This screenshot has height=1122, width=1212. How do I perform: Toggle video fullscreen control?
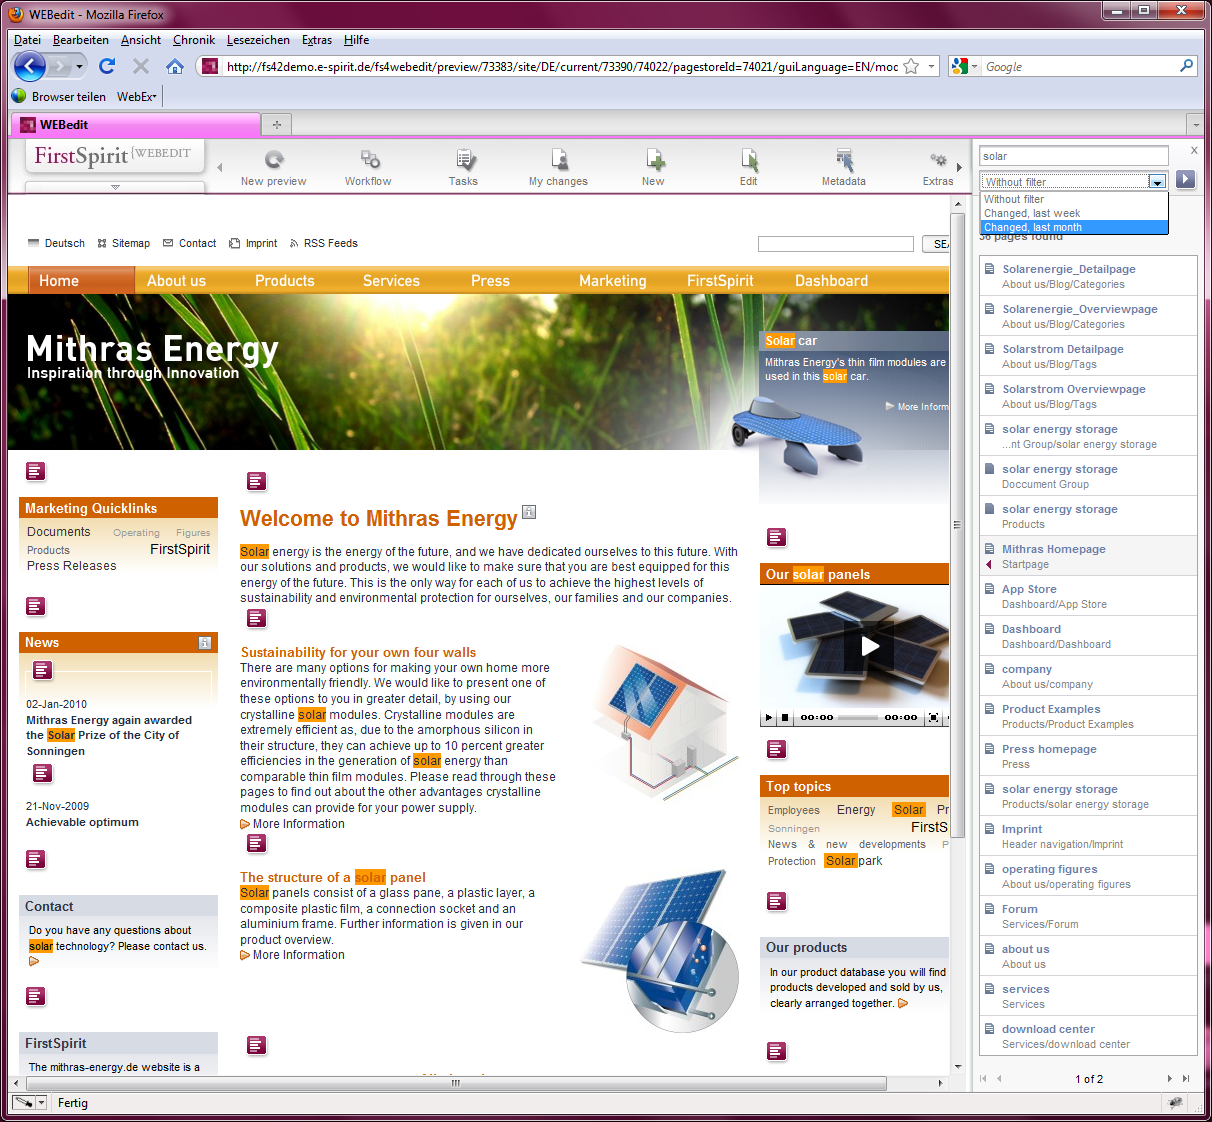click(933, 717)
